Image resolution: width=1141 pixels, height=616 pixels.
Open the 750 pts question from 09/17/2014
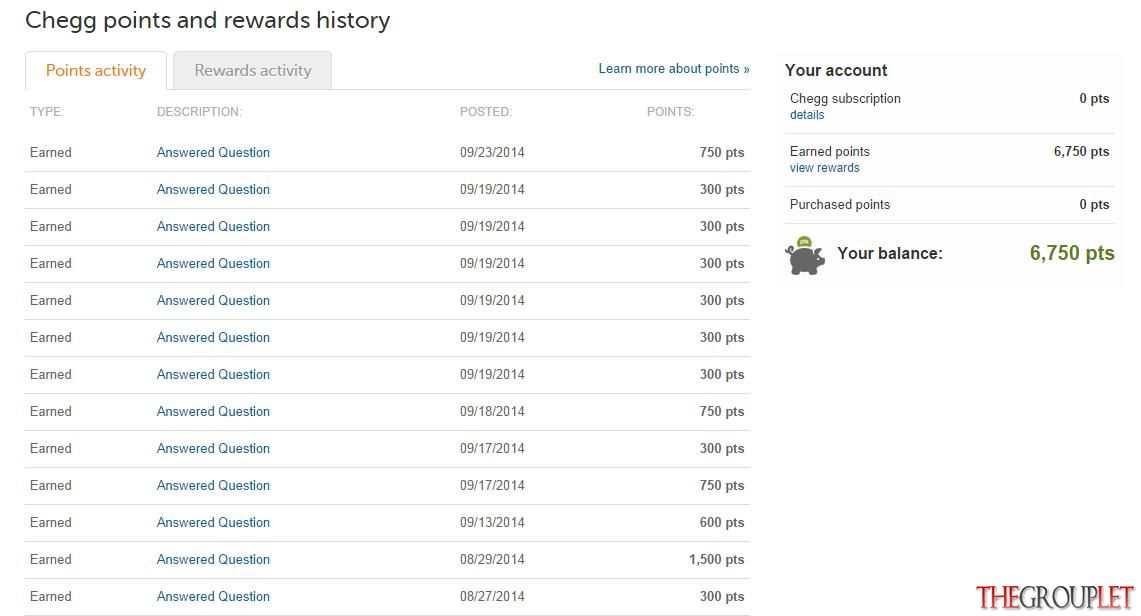coord(213,485)
